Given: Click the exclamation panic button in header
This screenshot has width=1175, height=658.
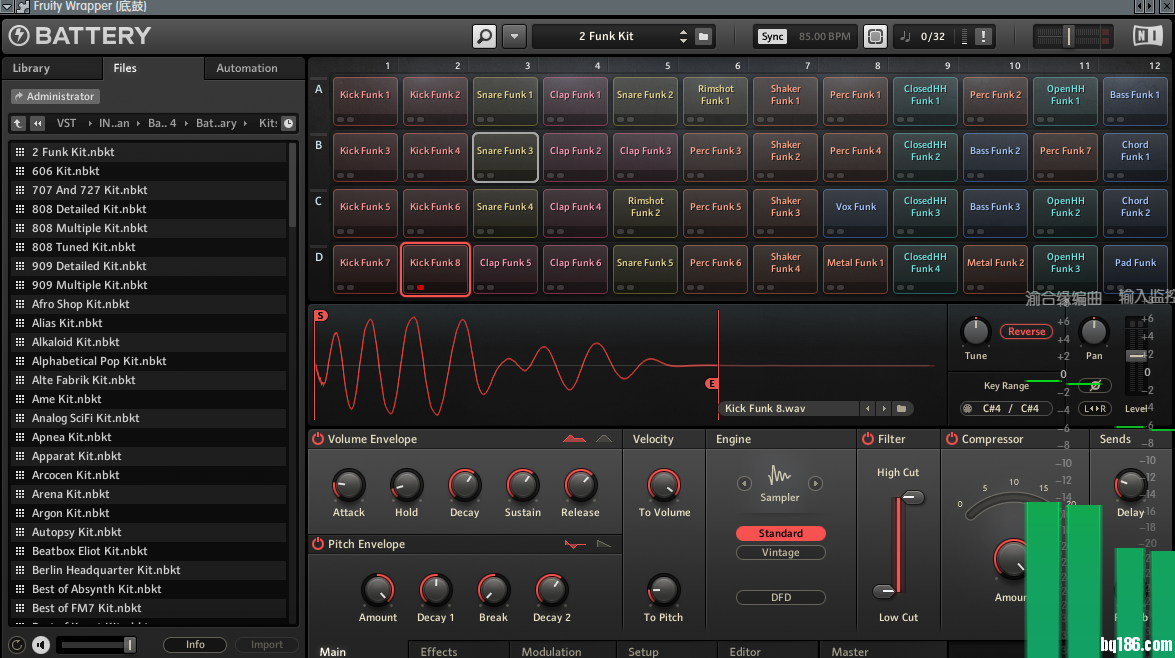Looking at the screenshot, I should coord(983,36).
